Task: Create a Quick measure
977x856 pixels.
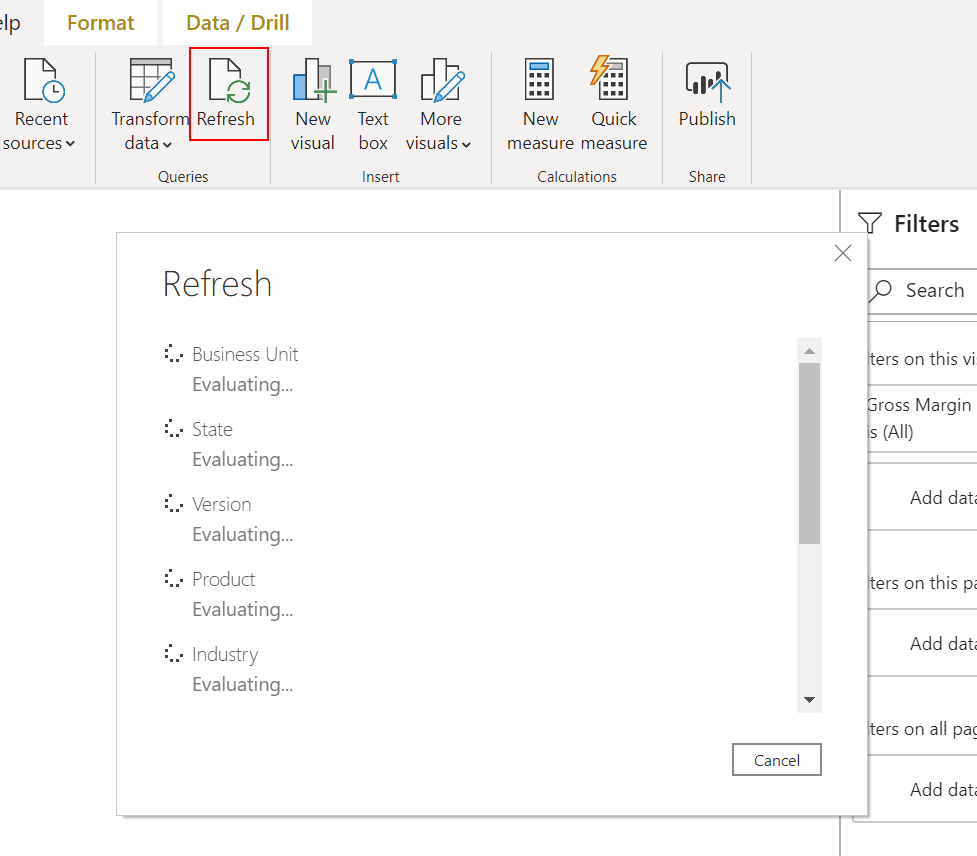Action: [613, 82]
